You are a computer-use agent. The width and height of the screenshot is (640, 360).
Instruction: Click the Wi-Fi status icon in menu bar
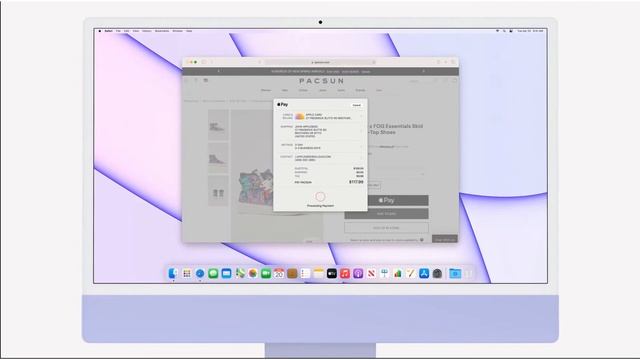pyautogui.click(x=497, y=31)
